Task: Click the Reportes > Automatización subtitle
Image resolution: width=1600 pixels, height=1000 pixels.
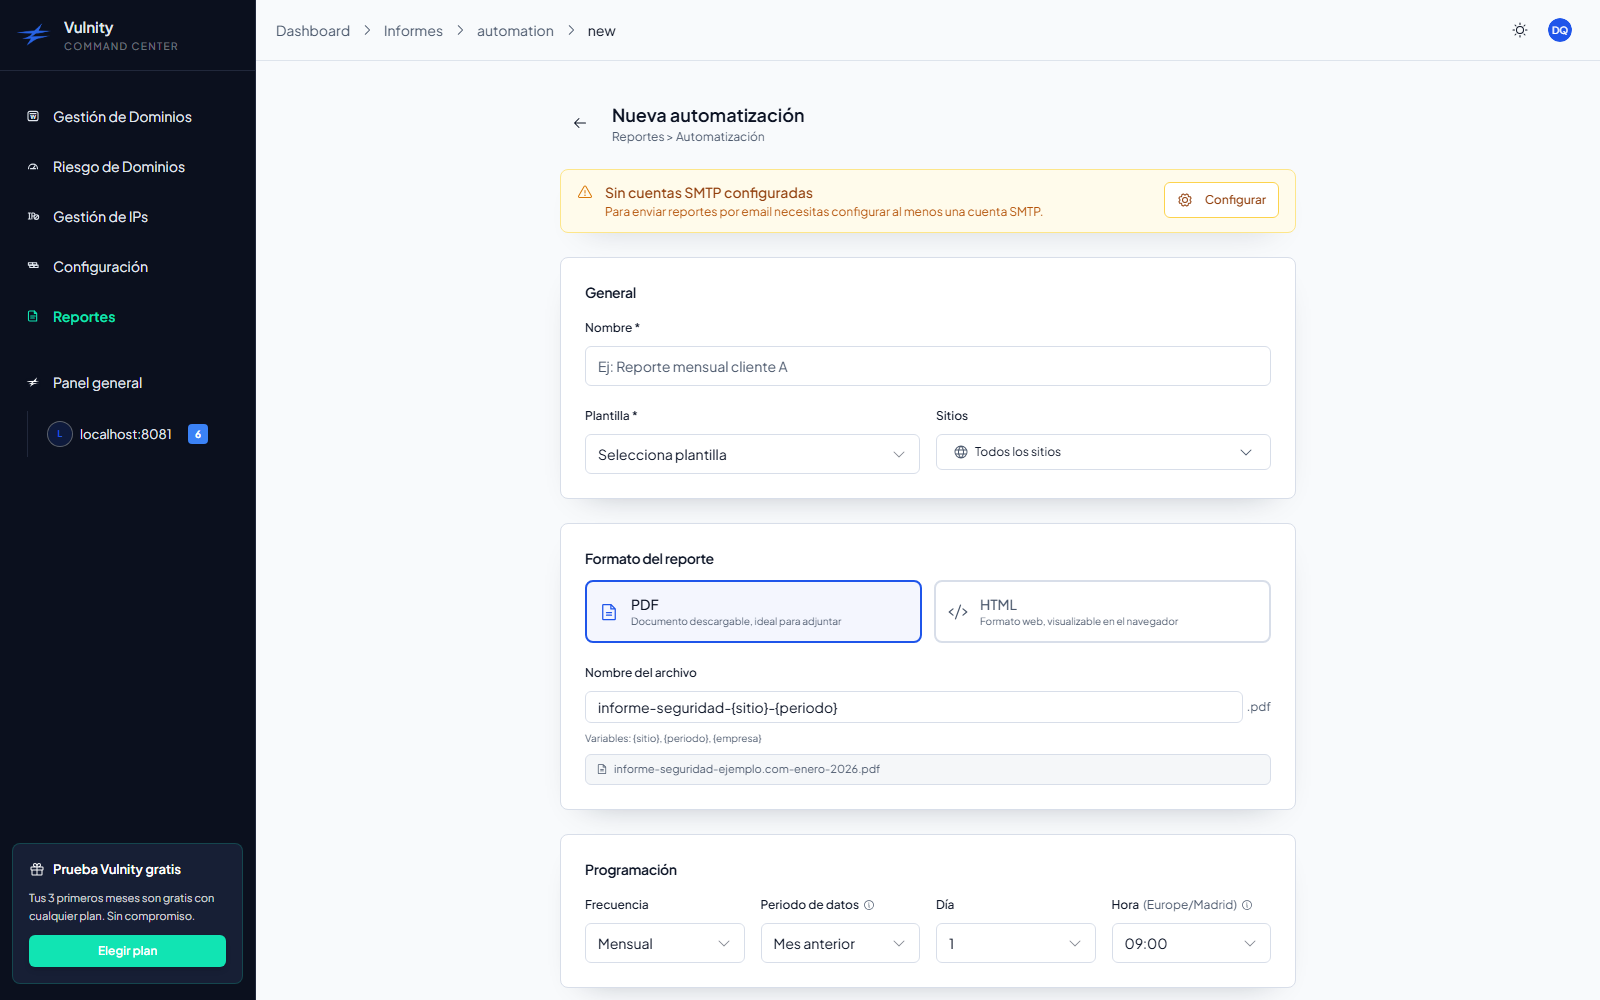Action: coord(688,137)
